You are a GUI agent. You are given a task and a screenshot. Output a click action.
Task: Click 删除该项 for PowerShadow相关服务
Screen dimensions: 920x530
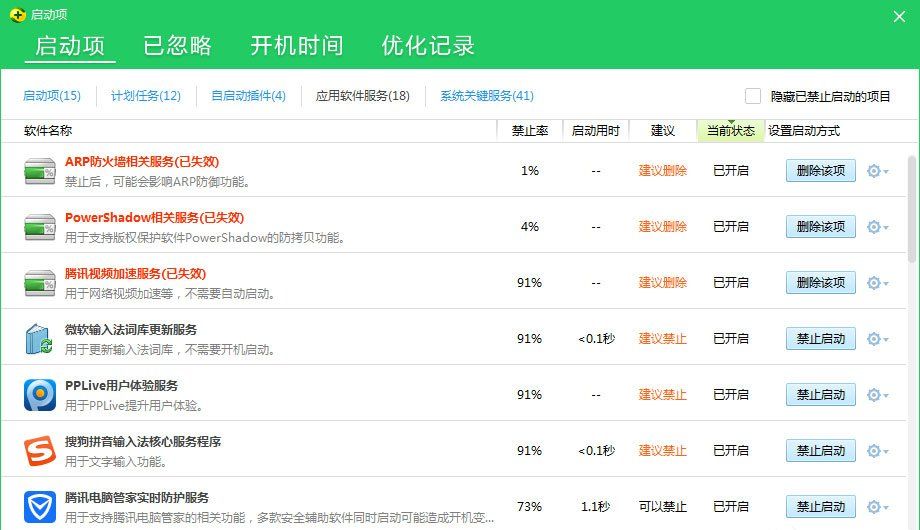point(821,227)
